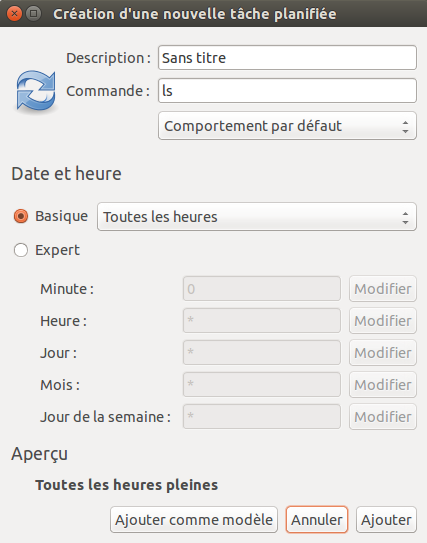Click into the Minute value field

(262, 288)
